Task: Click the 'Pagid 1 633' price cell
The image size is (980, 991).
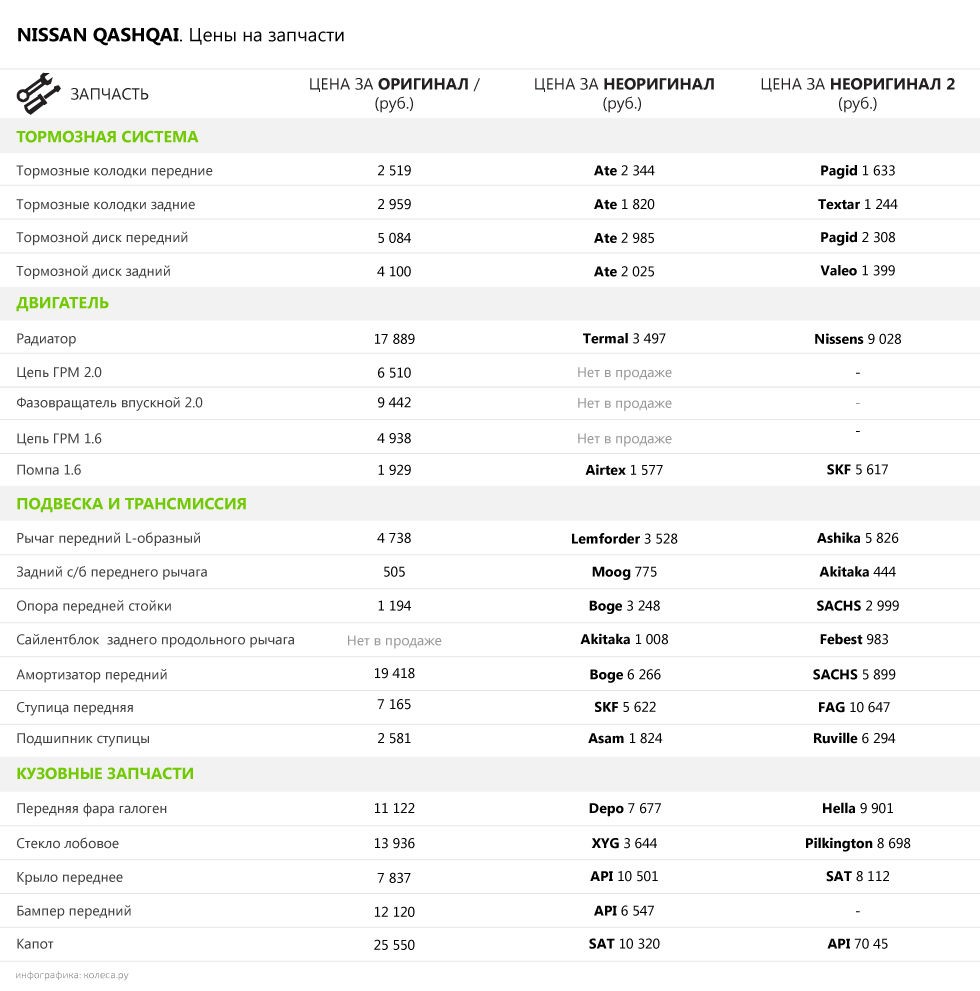Action: click(857, 171)
